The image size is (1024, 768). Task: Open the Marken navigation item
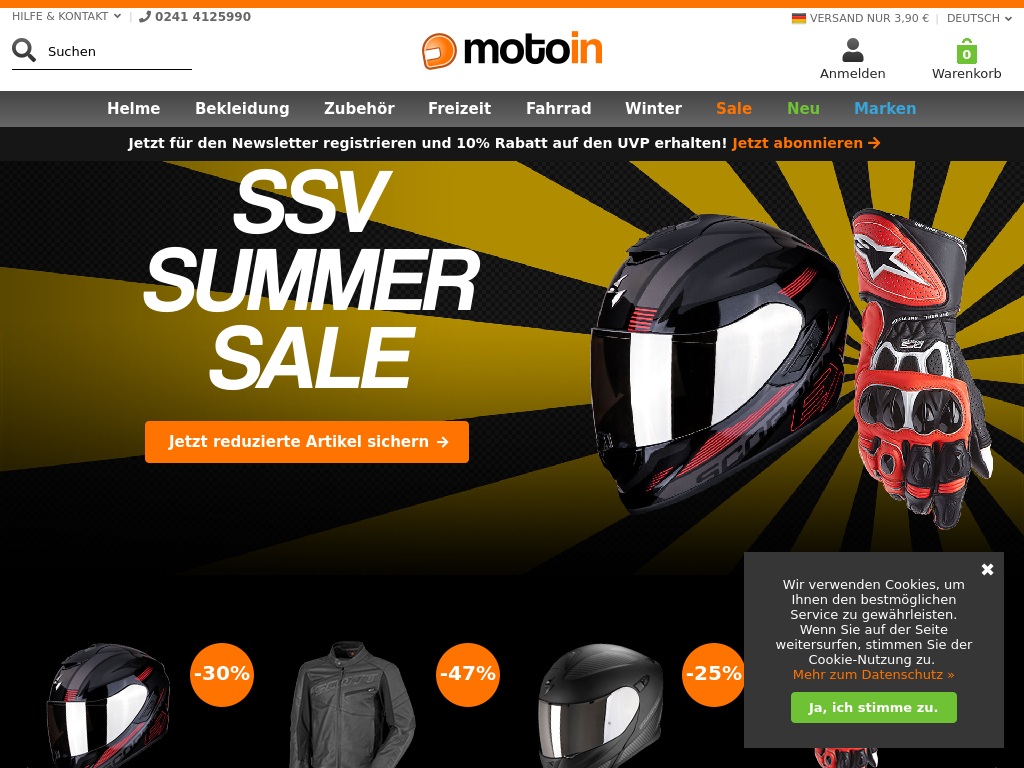(x=885, y=108)
